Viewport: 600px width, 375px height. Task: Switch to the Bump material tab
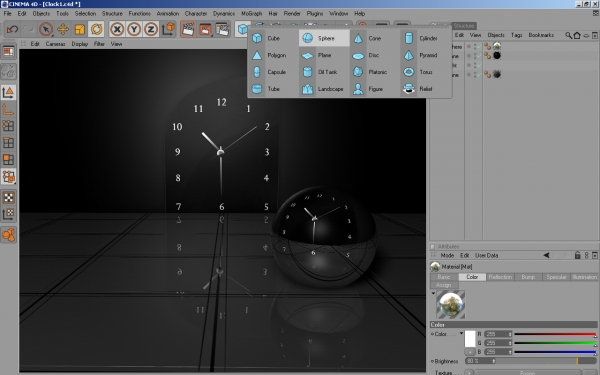(x=528, y=277)
